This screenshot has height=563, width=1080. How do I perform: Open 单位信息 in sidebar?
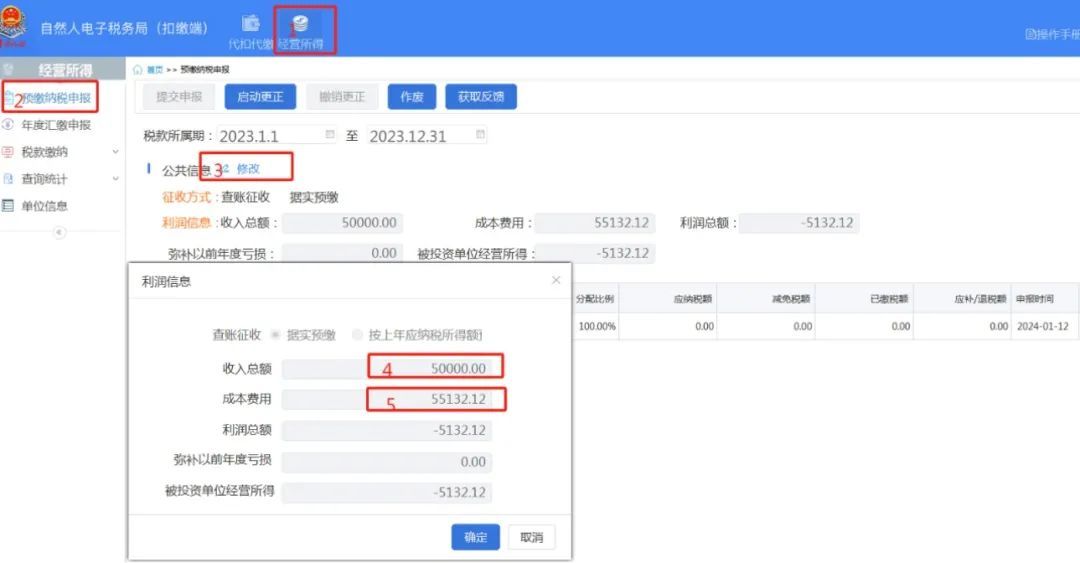44,205
